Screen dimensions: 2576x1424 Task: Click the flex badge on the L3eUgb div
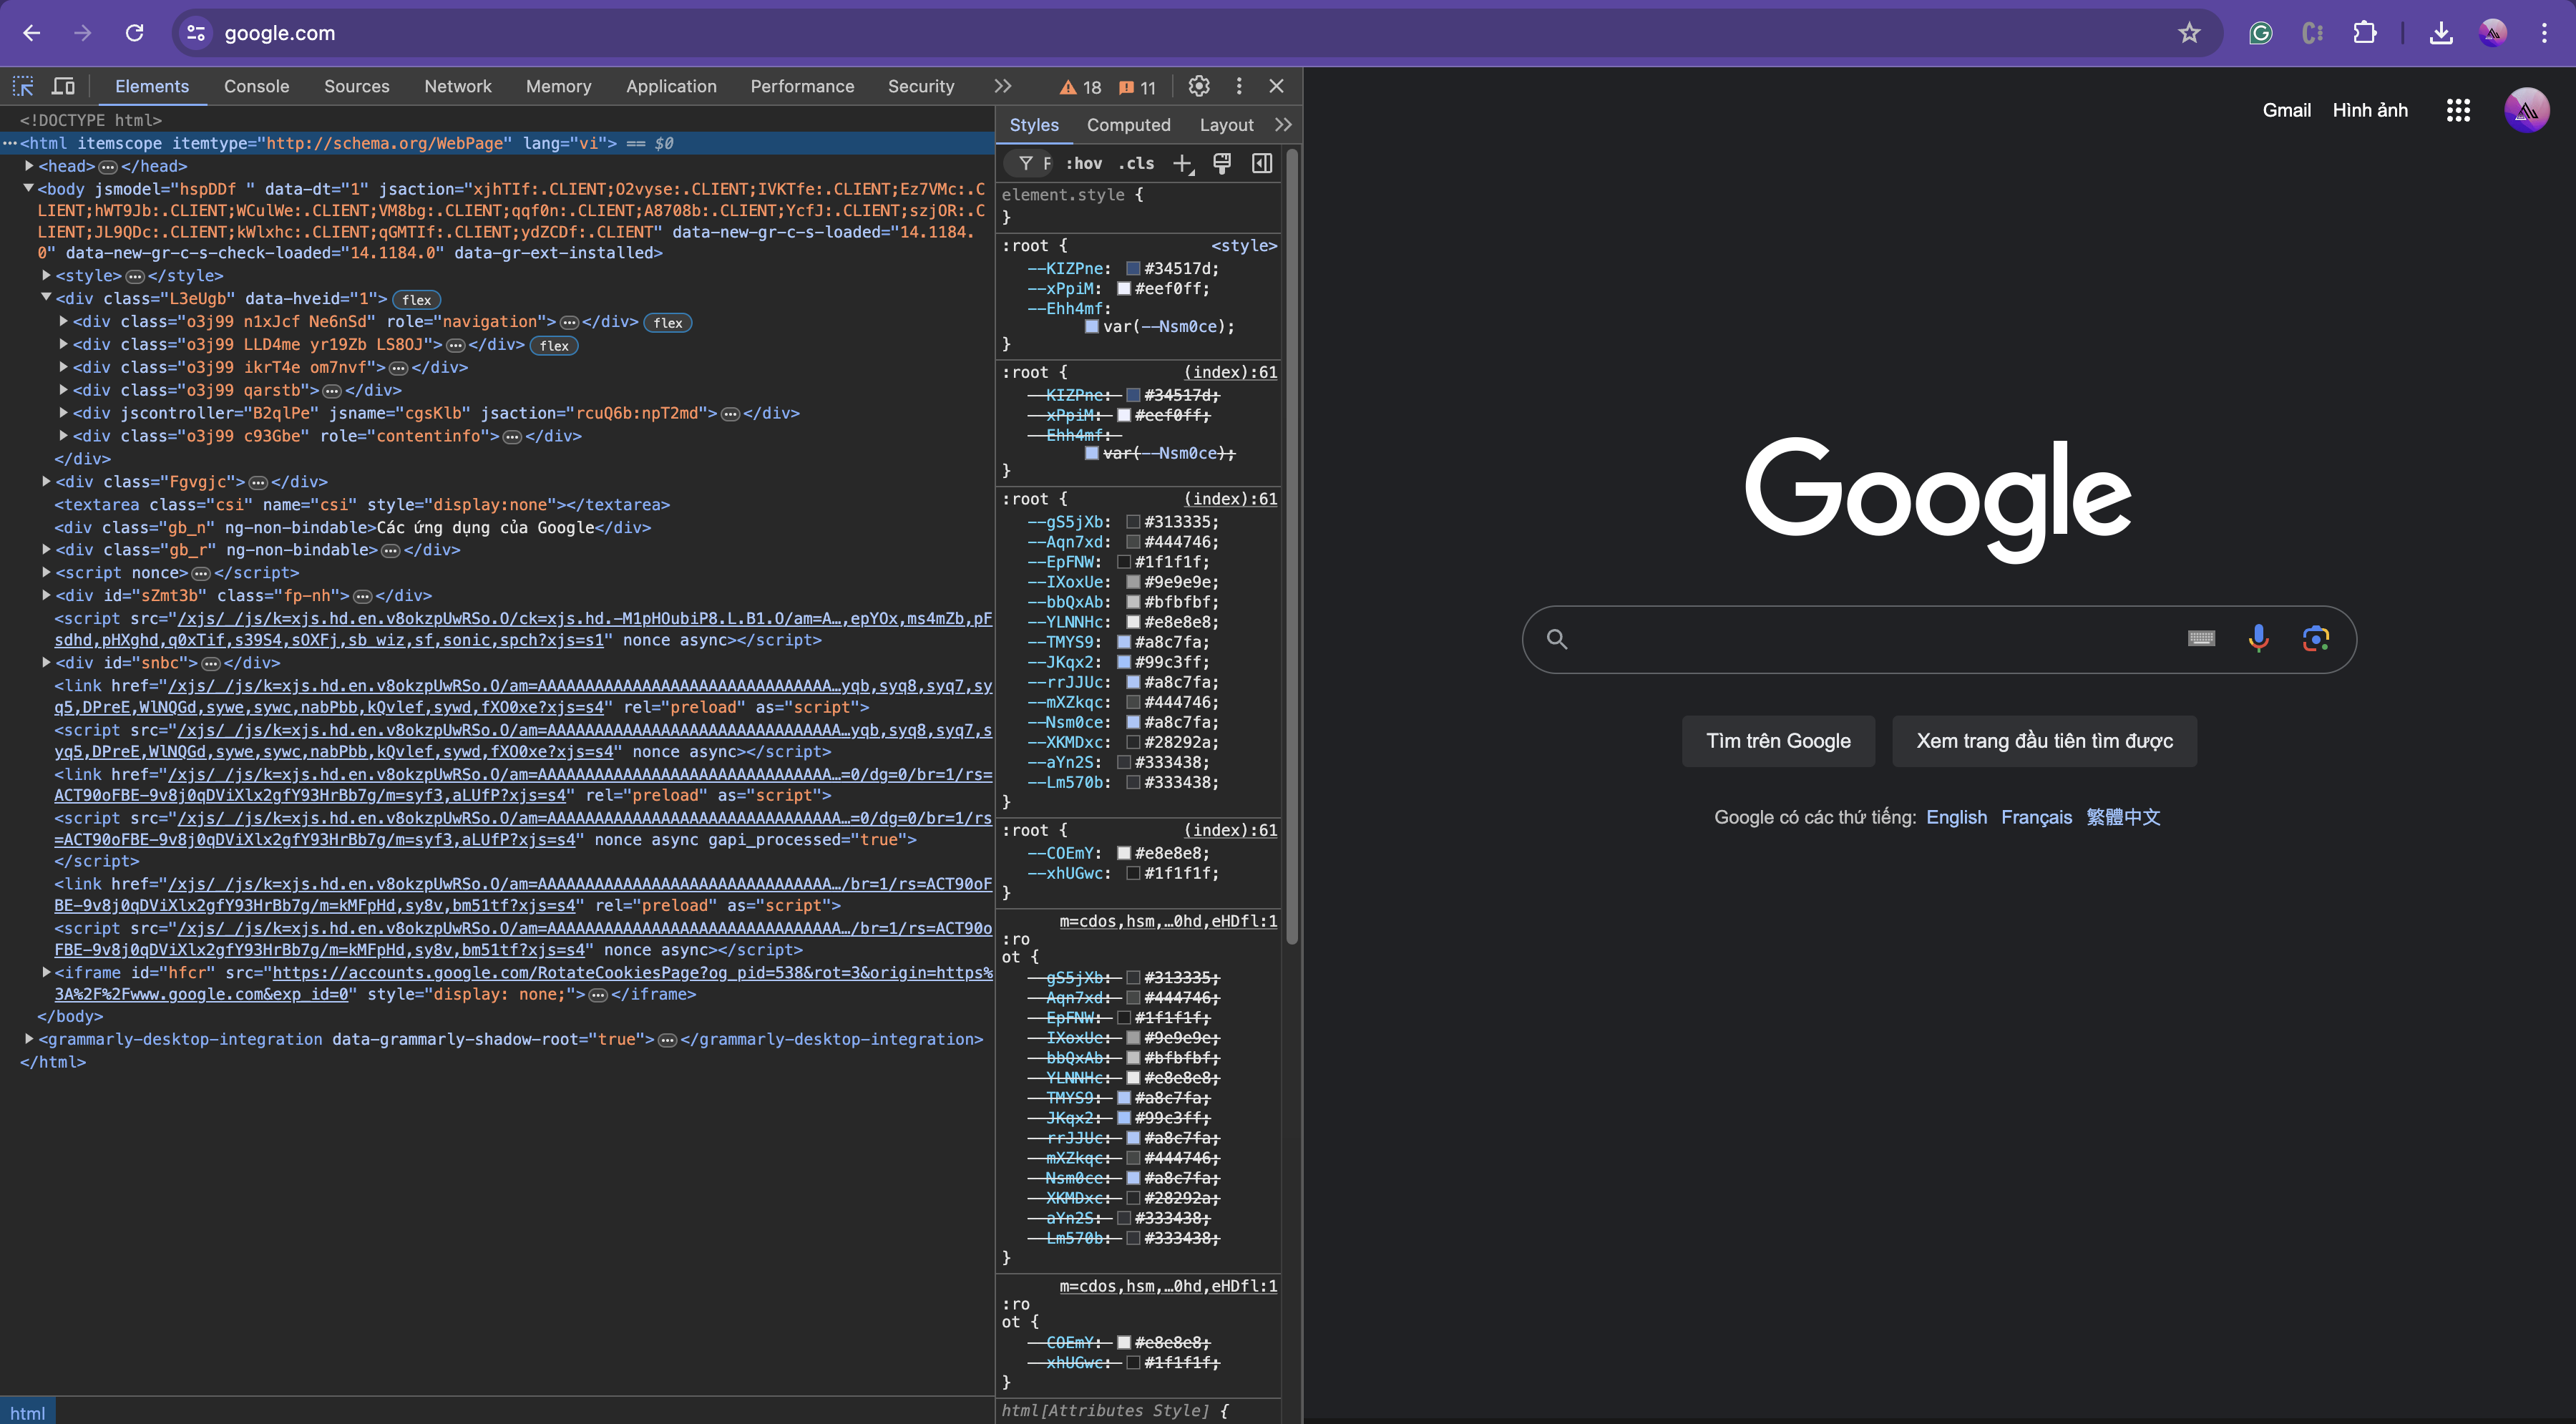[x=417, y=300]
